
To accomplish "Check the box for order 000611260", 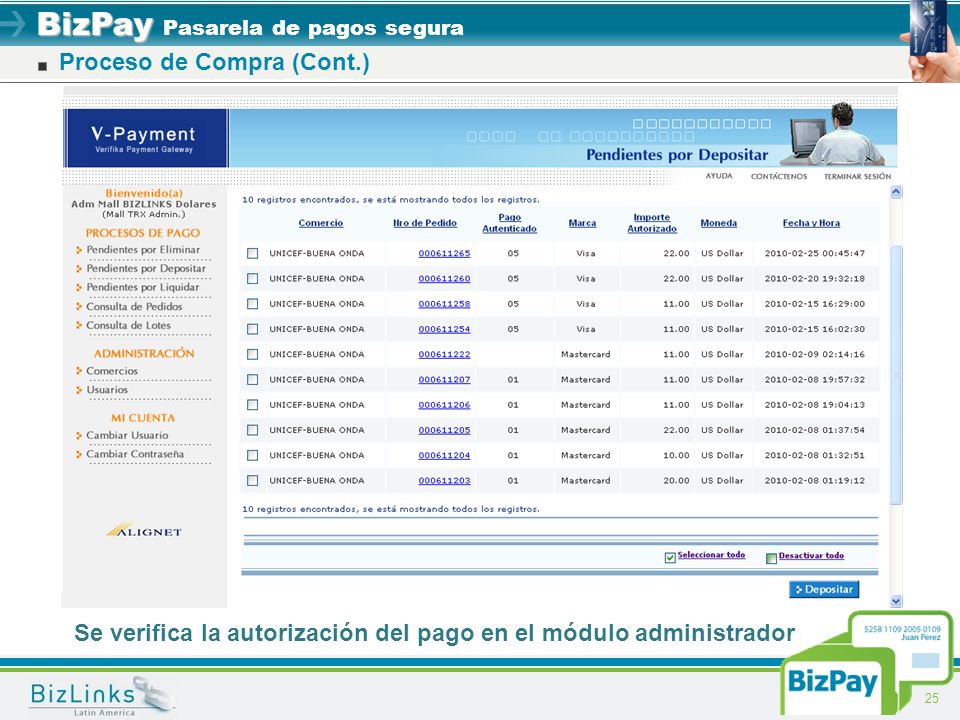I will click(x=252, y=279).
